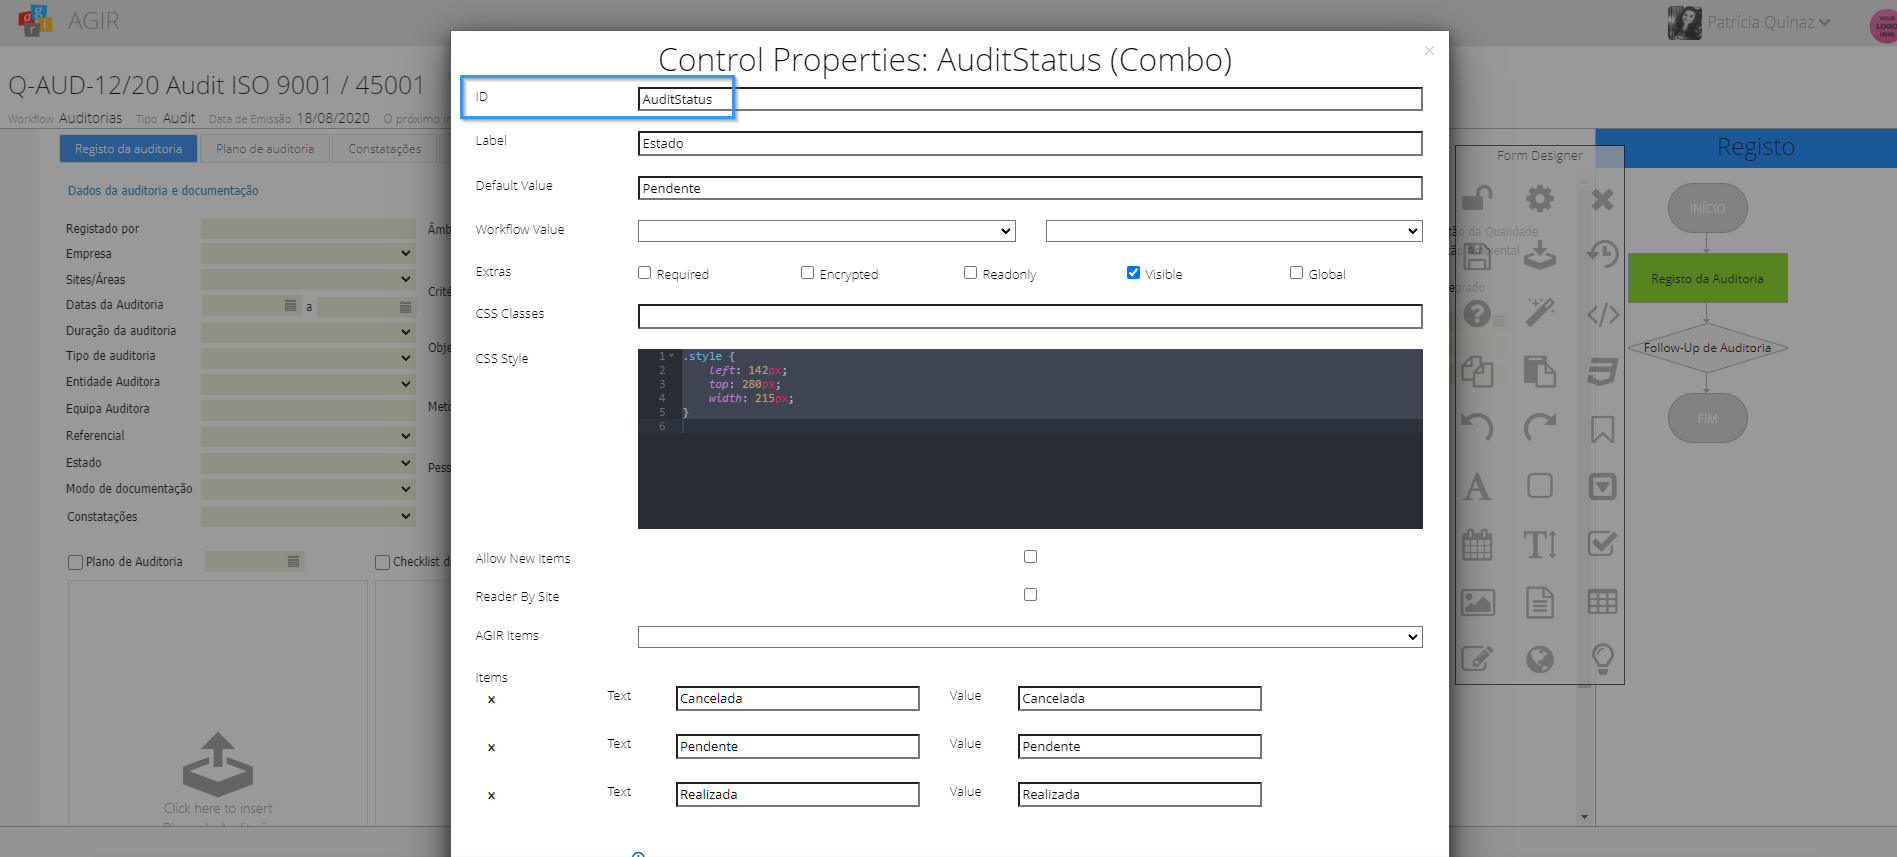Expand the Empresa dropdown
The width and height of the screenshot is (1897, 857).
point(308,254)
